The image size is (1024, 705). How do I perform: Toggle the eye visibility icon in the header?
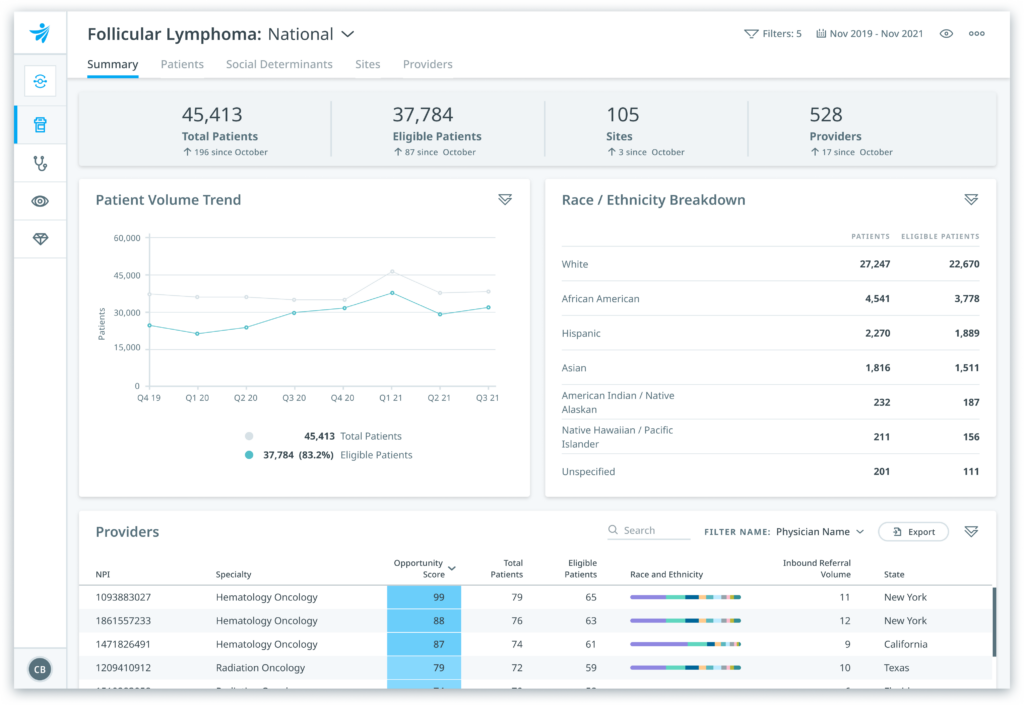pyautogui.click(x=946, y=33)
